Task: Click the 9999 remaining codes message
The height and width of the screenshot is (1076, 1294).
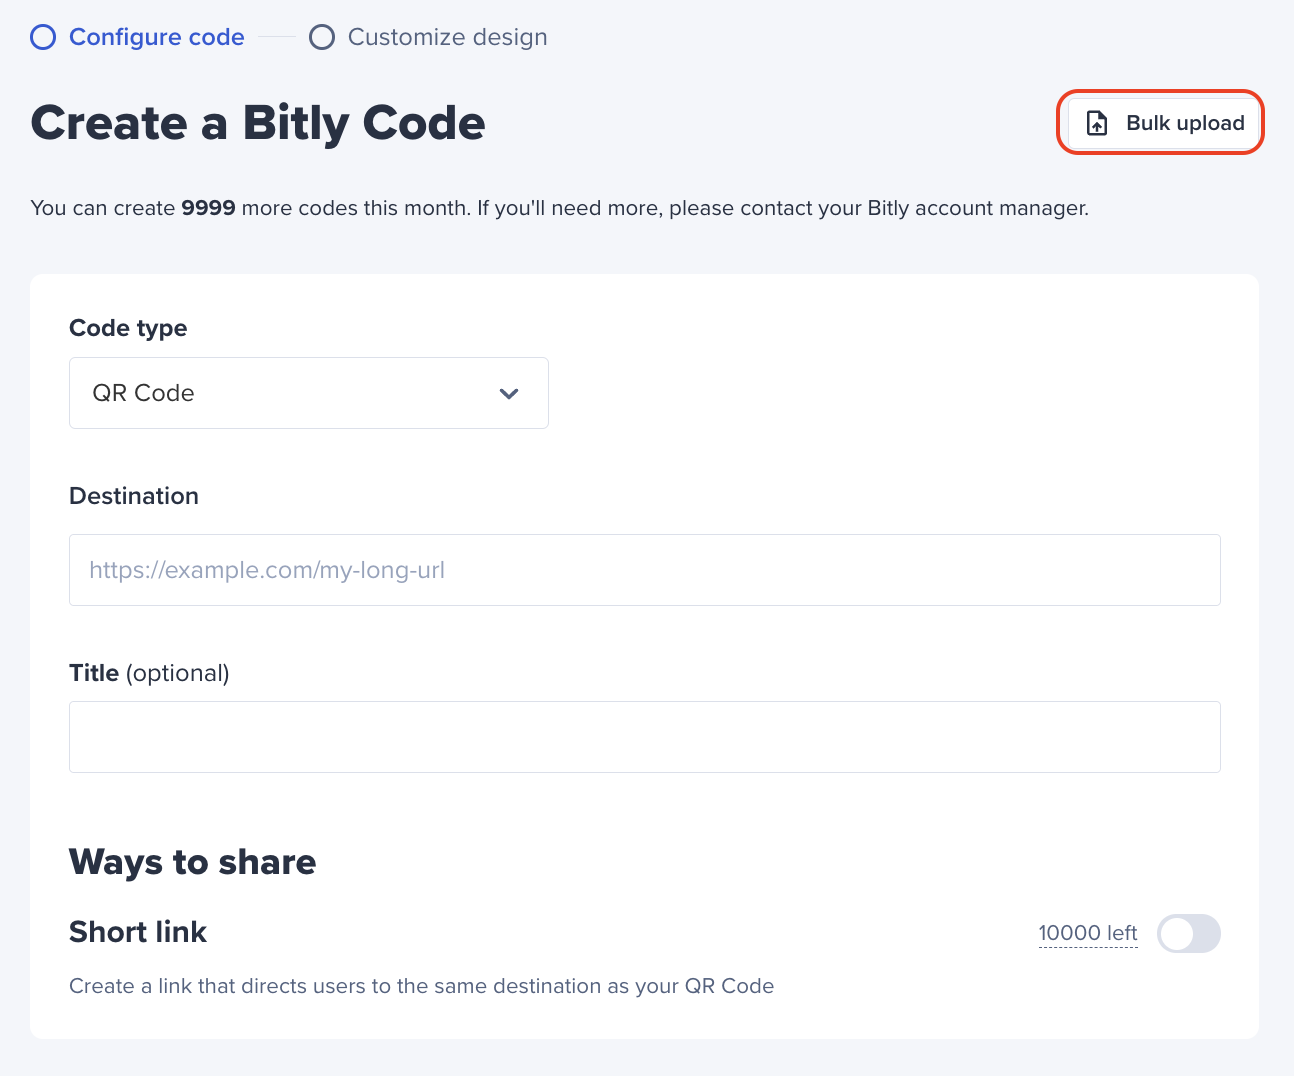Action: tap(560, 208)
